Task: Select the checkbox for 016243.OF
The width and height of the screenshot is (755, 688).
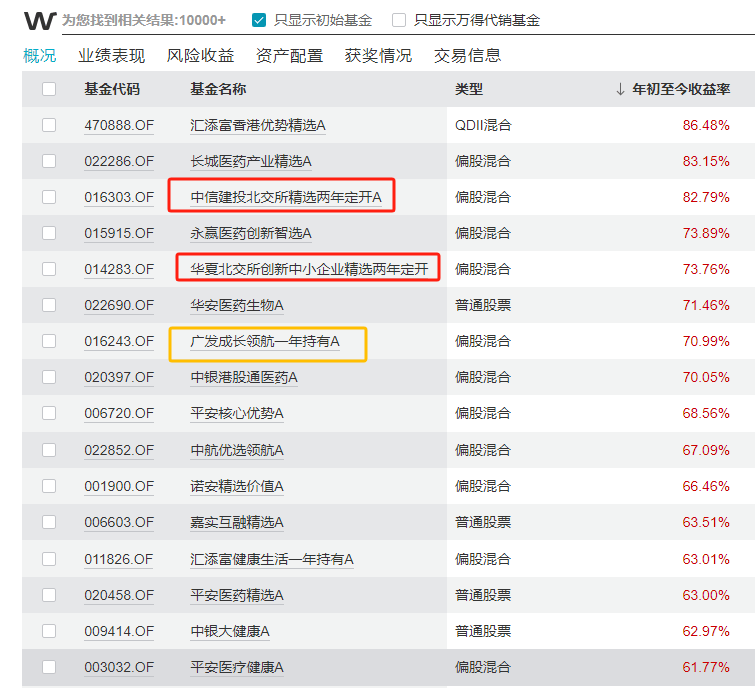Action: coord(49,341)
